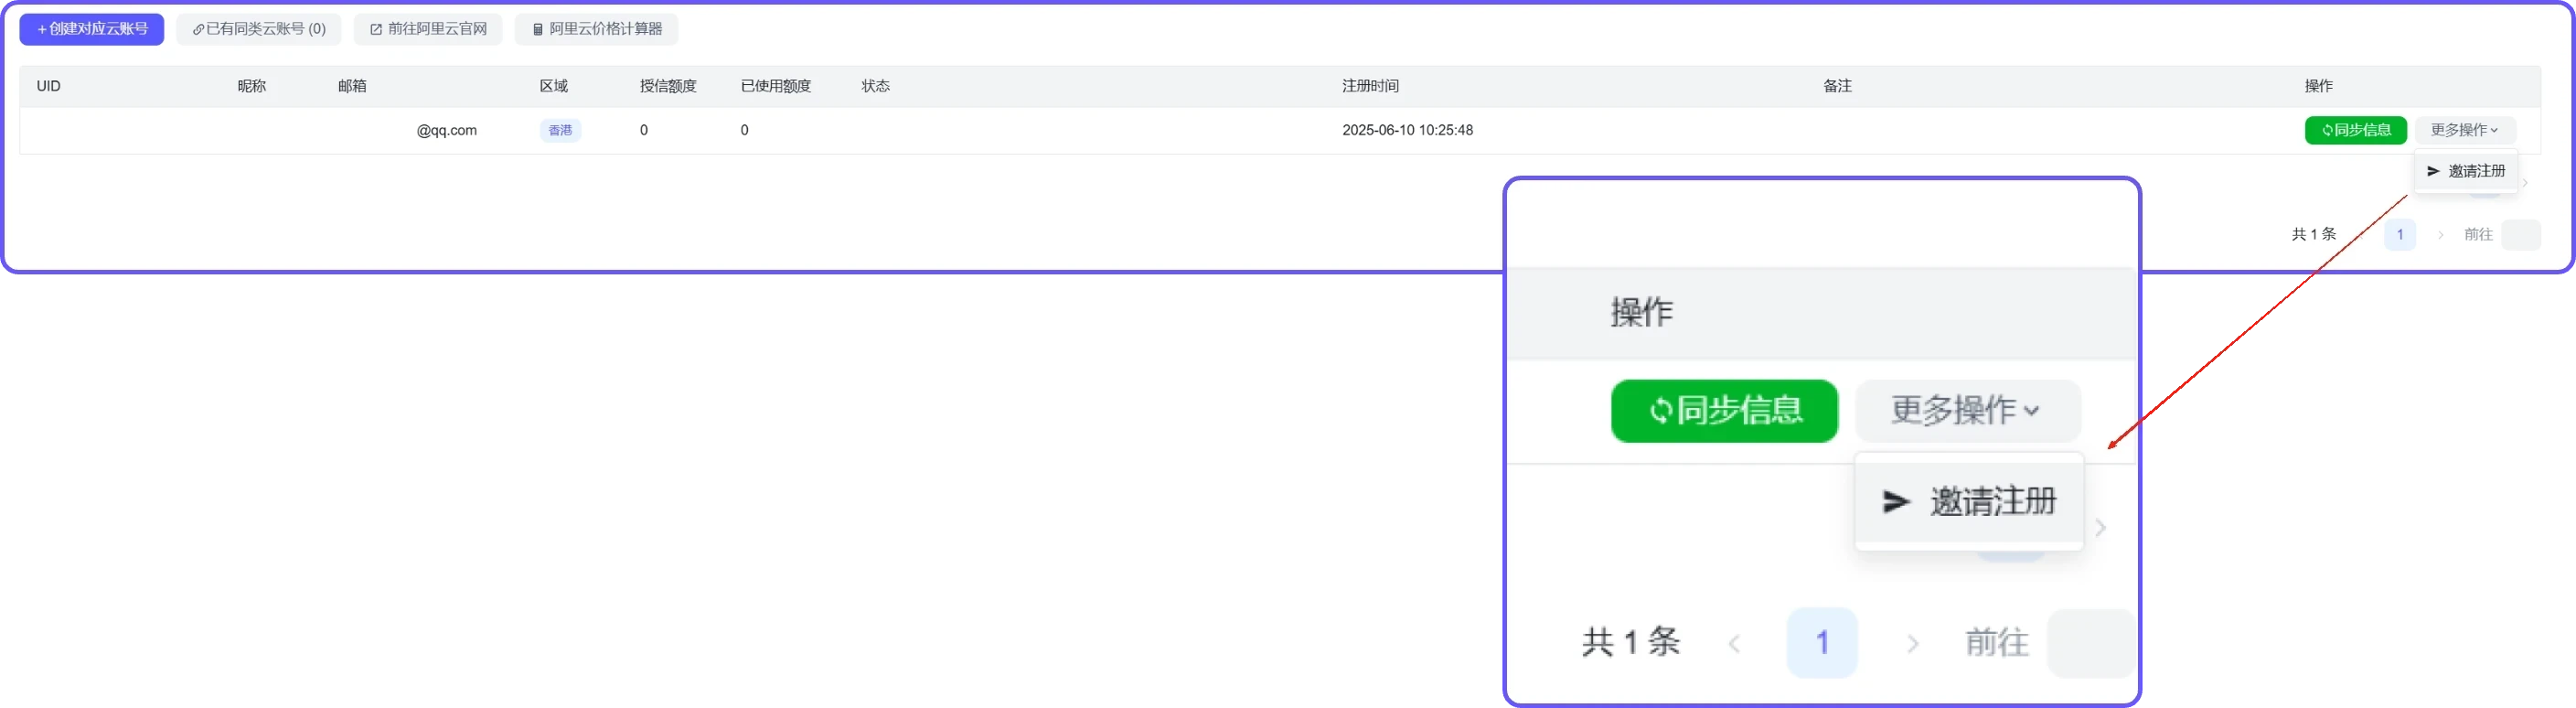The height and width of the screenshot is (708, 2576).
Task: Choose the small 邀请注册 menu item under the table
Action: tap(2466, 171)
